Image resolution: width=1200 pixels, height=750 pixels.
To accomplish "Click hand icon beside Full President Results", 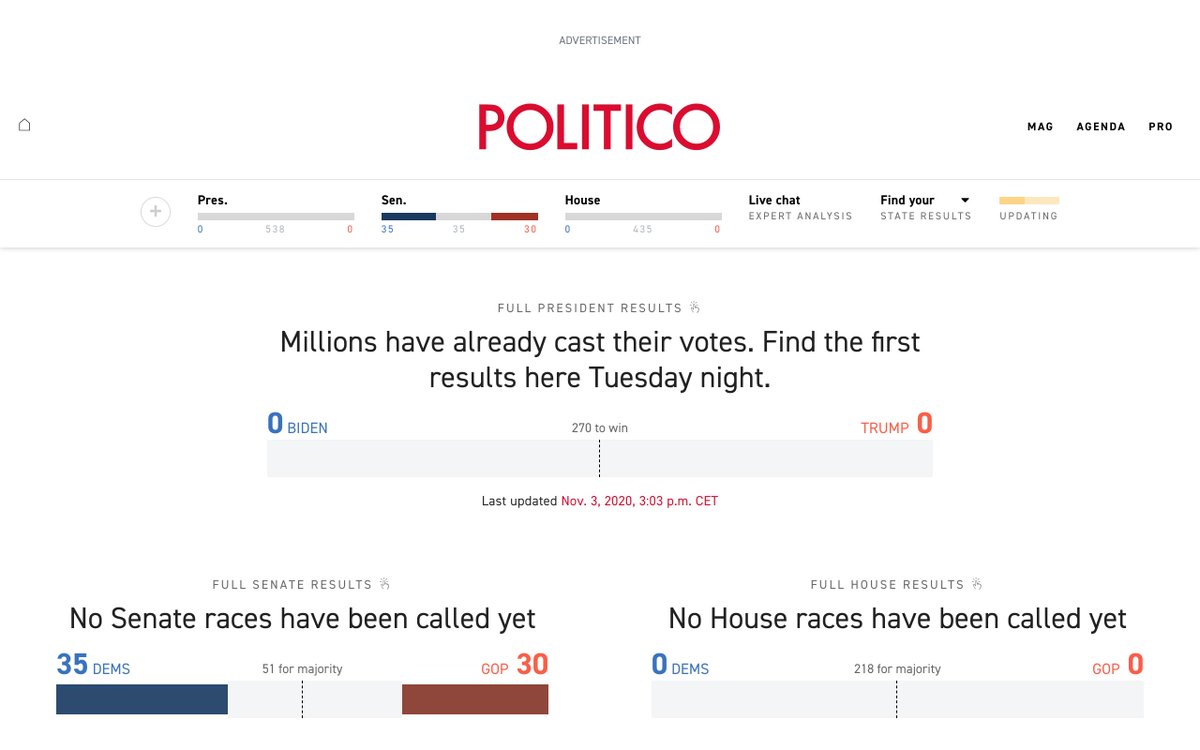I will click(x=695, y=308).
